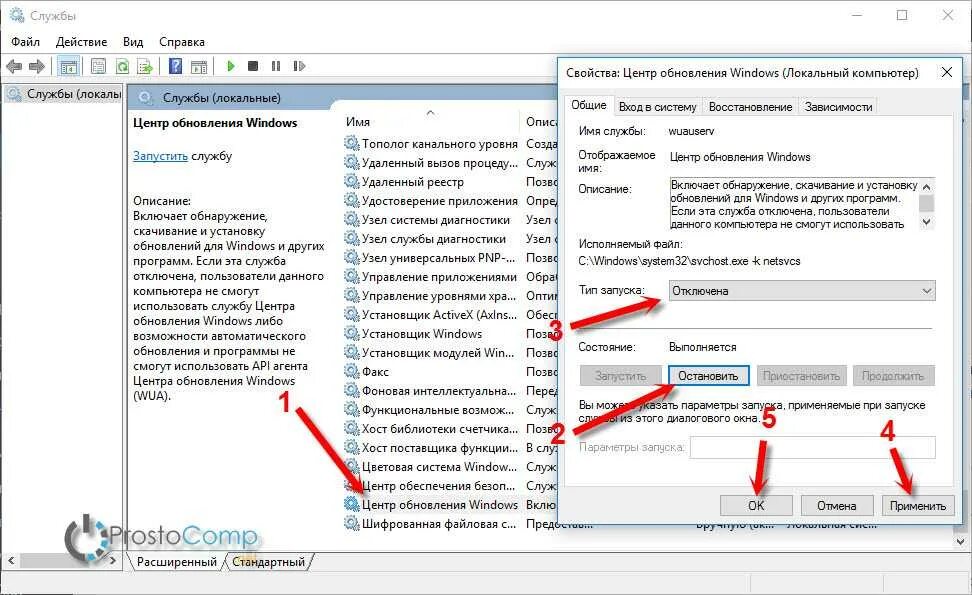Image resolution: width=972 pixels, height=595 pixels.
Task: Confirm the dialog with OK
Action: pyautogui.click(x=756, y=505)
